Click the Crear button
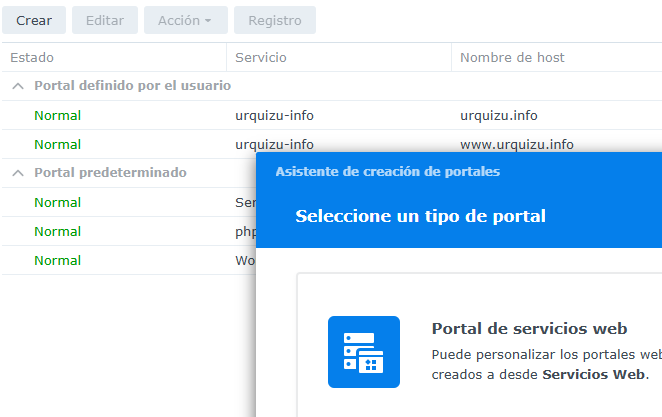 coord(34,20)
